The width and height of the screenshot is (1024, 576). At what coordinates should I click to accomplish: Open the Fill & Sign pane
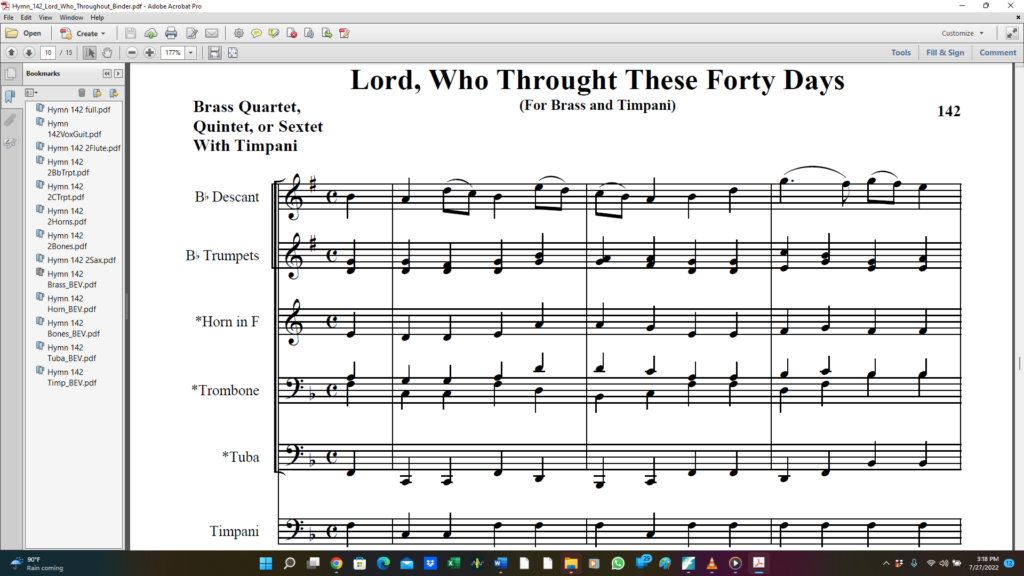[944, 52]
